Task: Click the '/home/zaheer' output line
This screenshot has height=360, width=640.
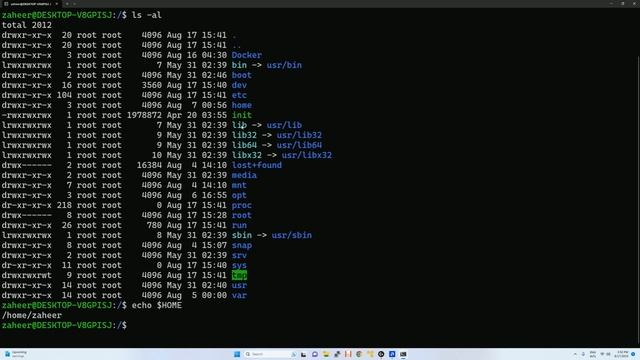Action: pyautogui.click(x=32, y=316)
